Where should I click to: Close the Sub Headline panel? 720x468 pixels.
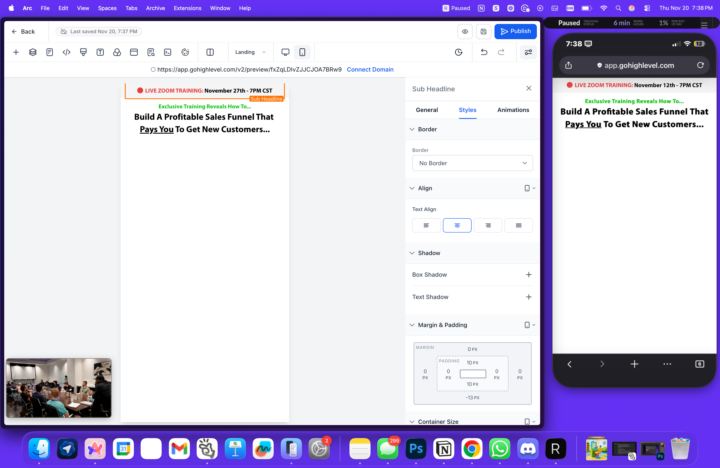[x=529, y=88]
